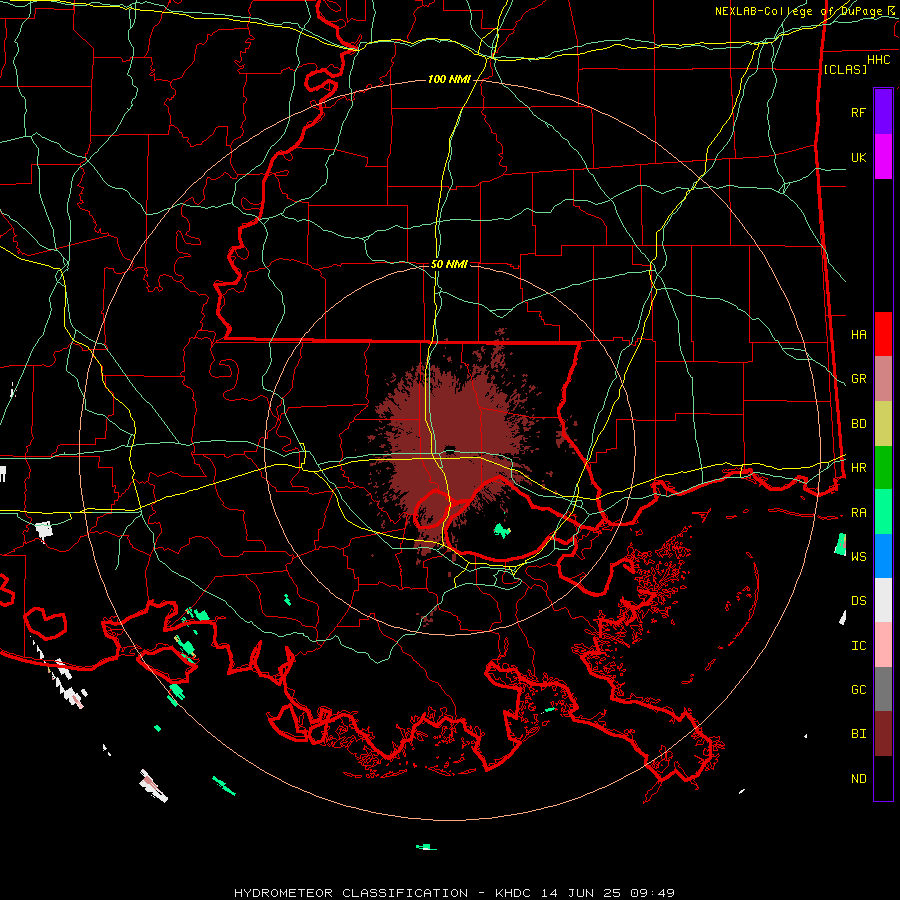Image resolution: width=900 pixels, height=900 pixels.
Task: Click the HR green legend swatch
Action: pos(883,467)
